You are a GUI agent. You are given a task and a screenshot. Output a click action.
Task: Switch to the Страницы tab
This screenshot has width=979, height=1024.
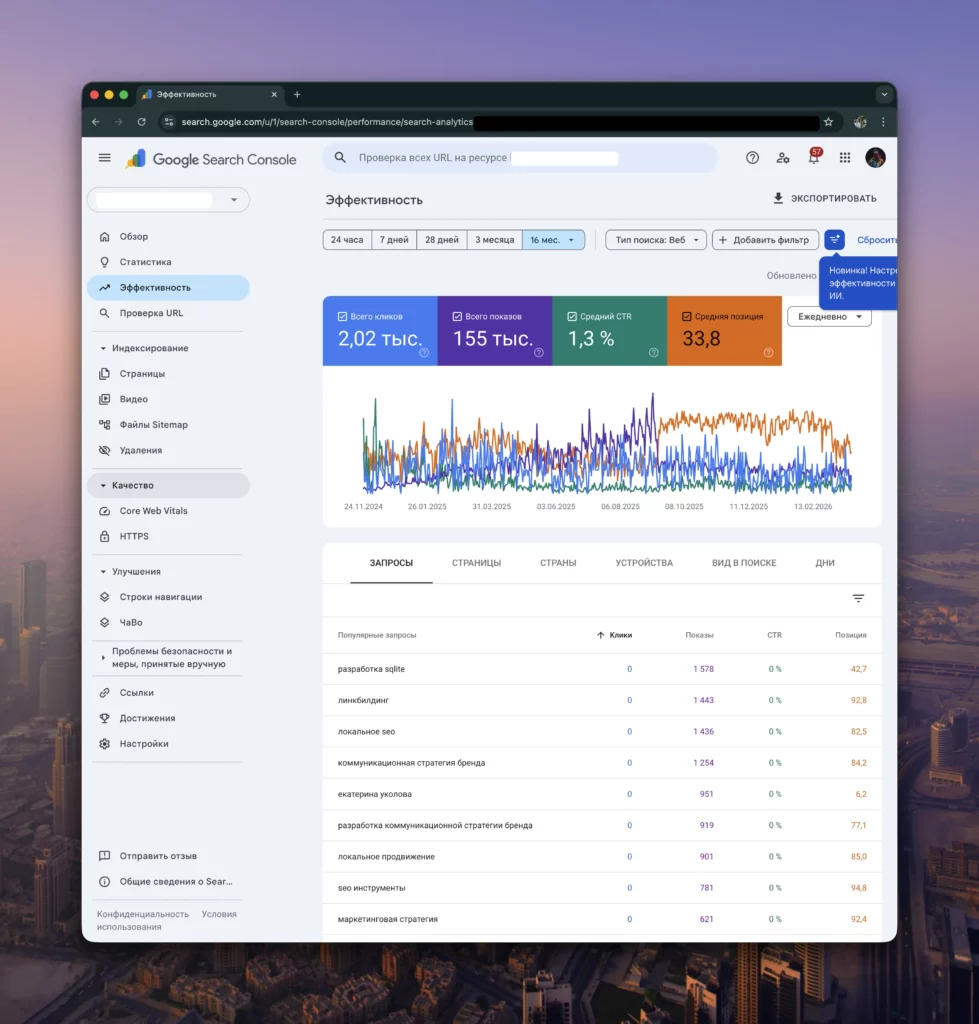tap(476, 563)
